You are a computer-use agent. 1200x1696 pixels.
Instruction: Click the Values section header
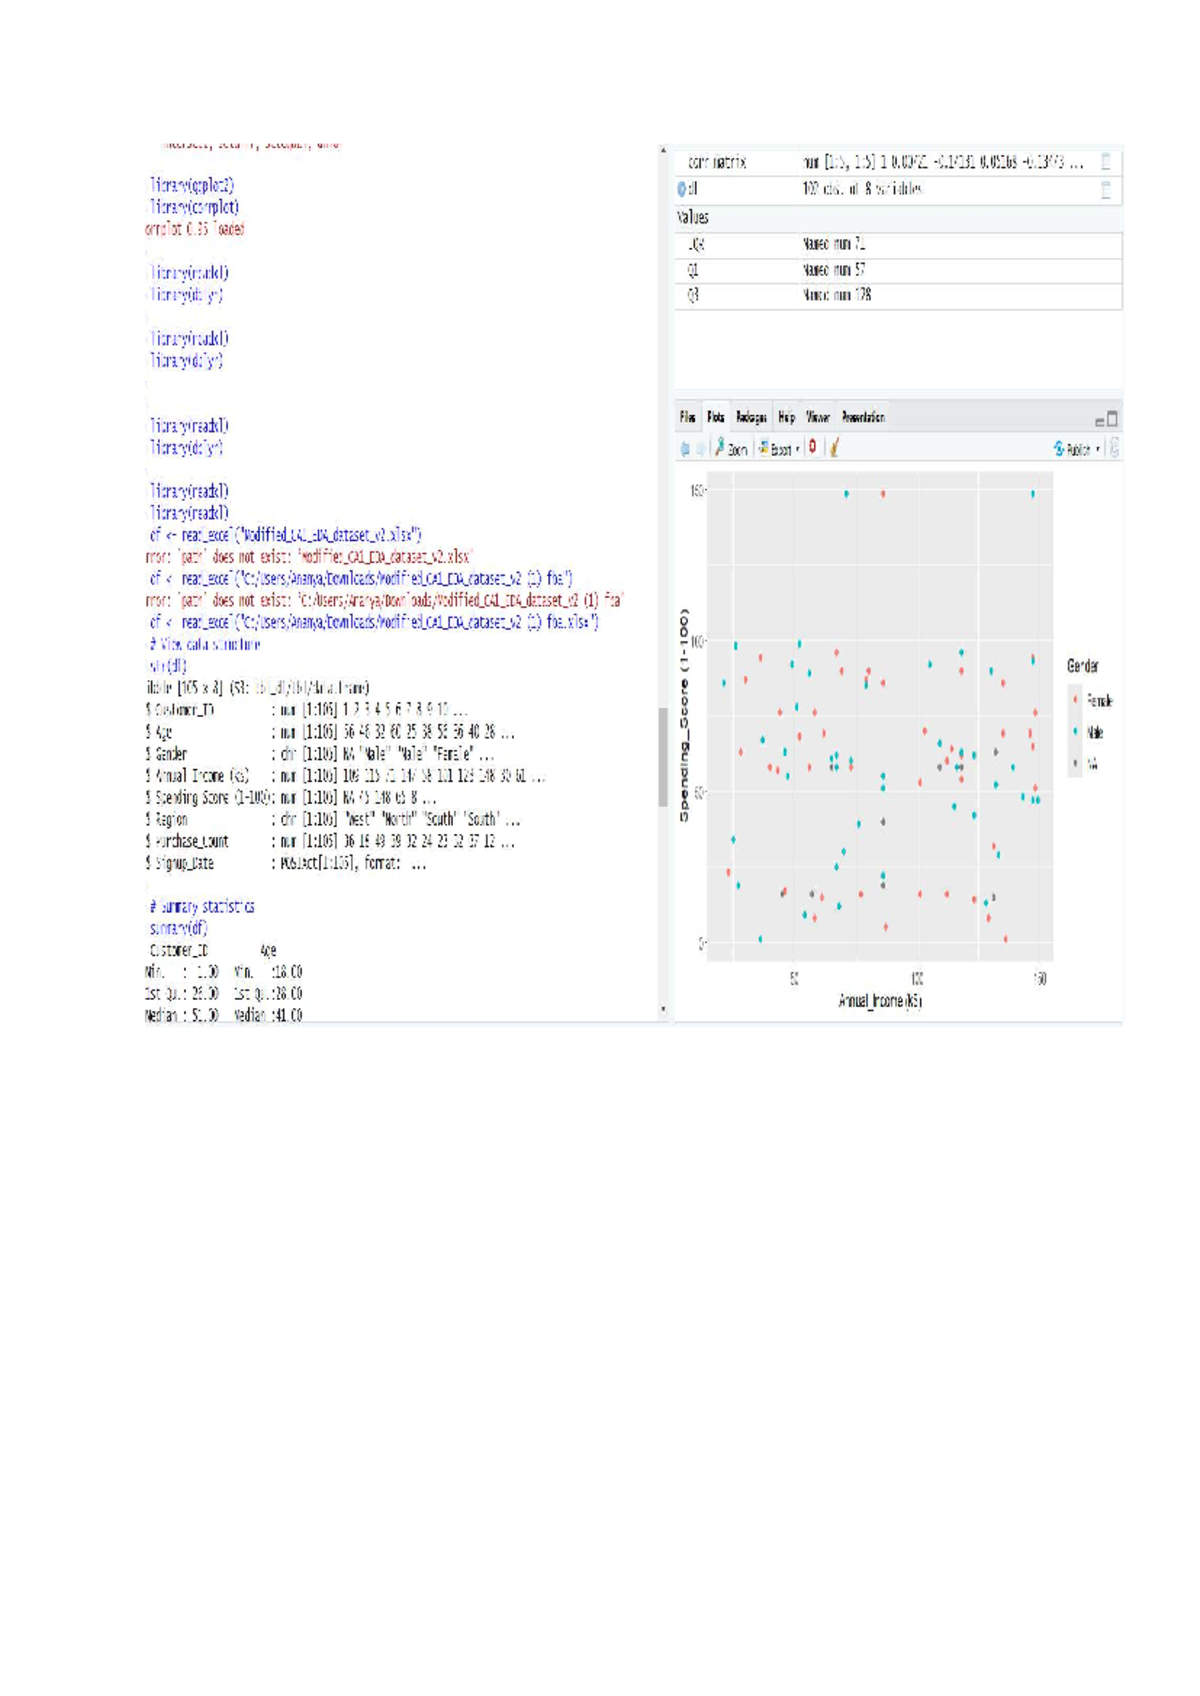click(693, 217)
